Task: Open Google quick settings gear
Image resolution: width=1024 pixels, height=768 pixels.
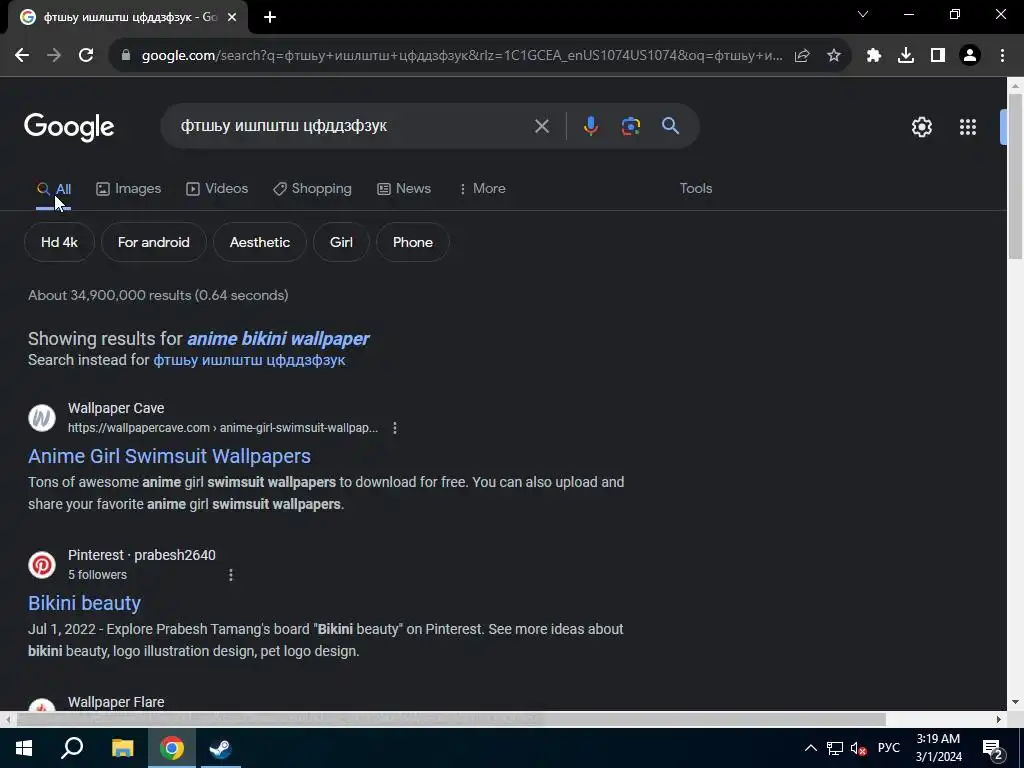Action: [x=921, y=127]
